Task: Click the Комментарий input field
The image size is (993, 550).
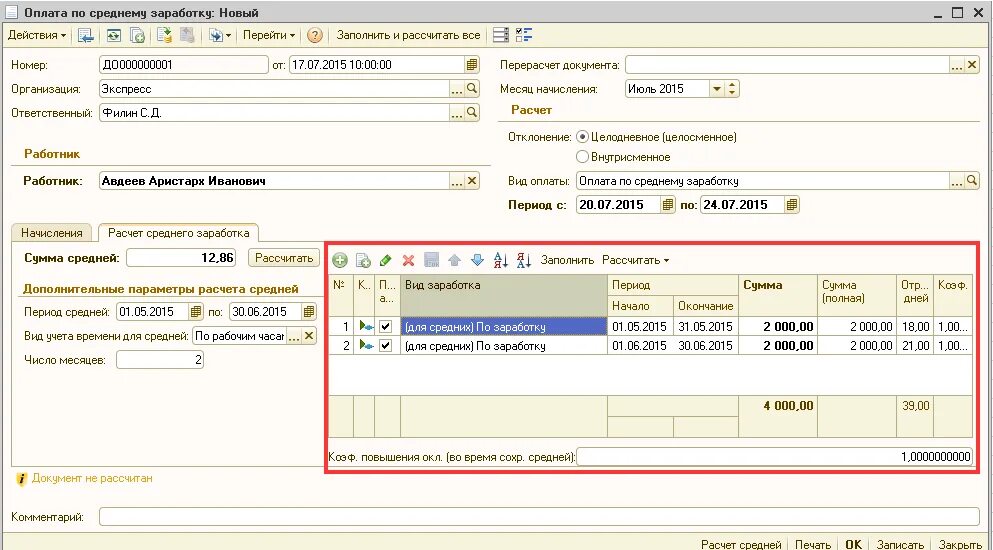Action: pyautogui.click(x=539, y=517)
